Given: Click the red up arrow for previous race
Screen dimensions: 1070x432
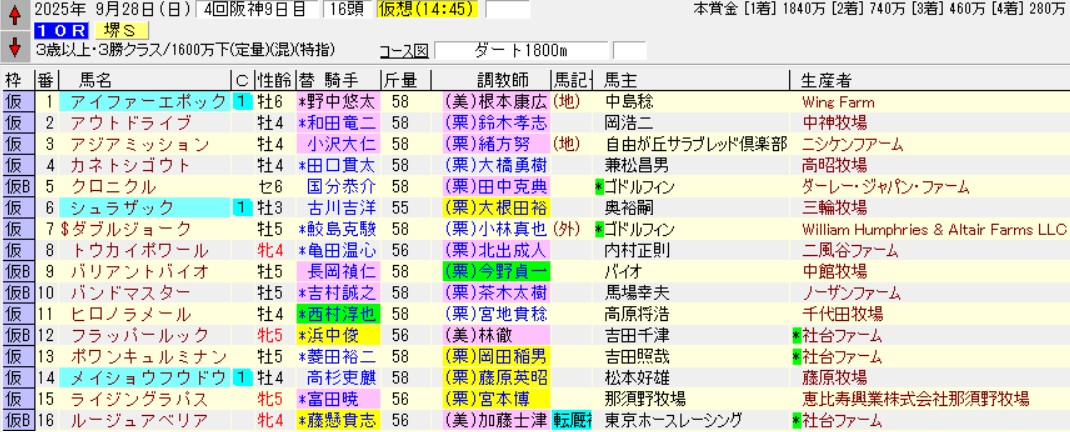Looking at the screenshot, I should click(x=15, y=16).
